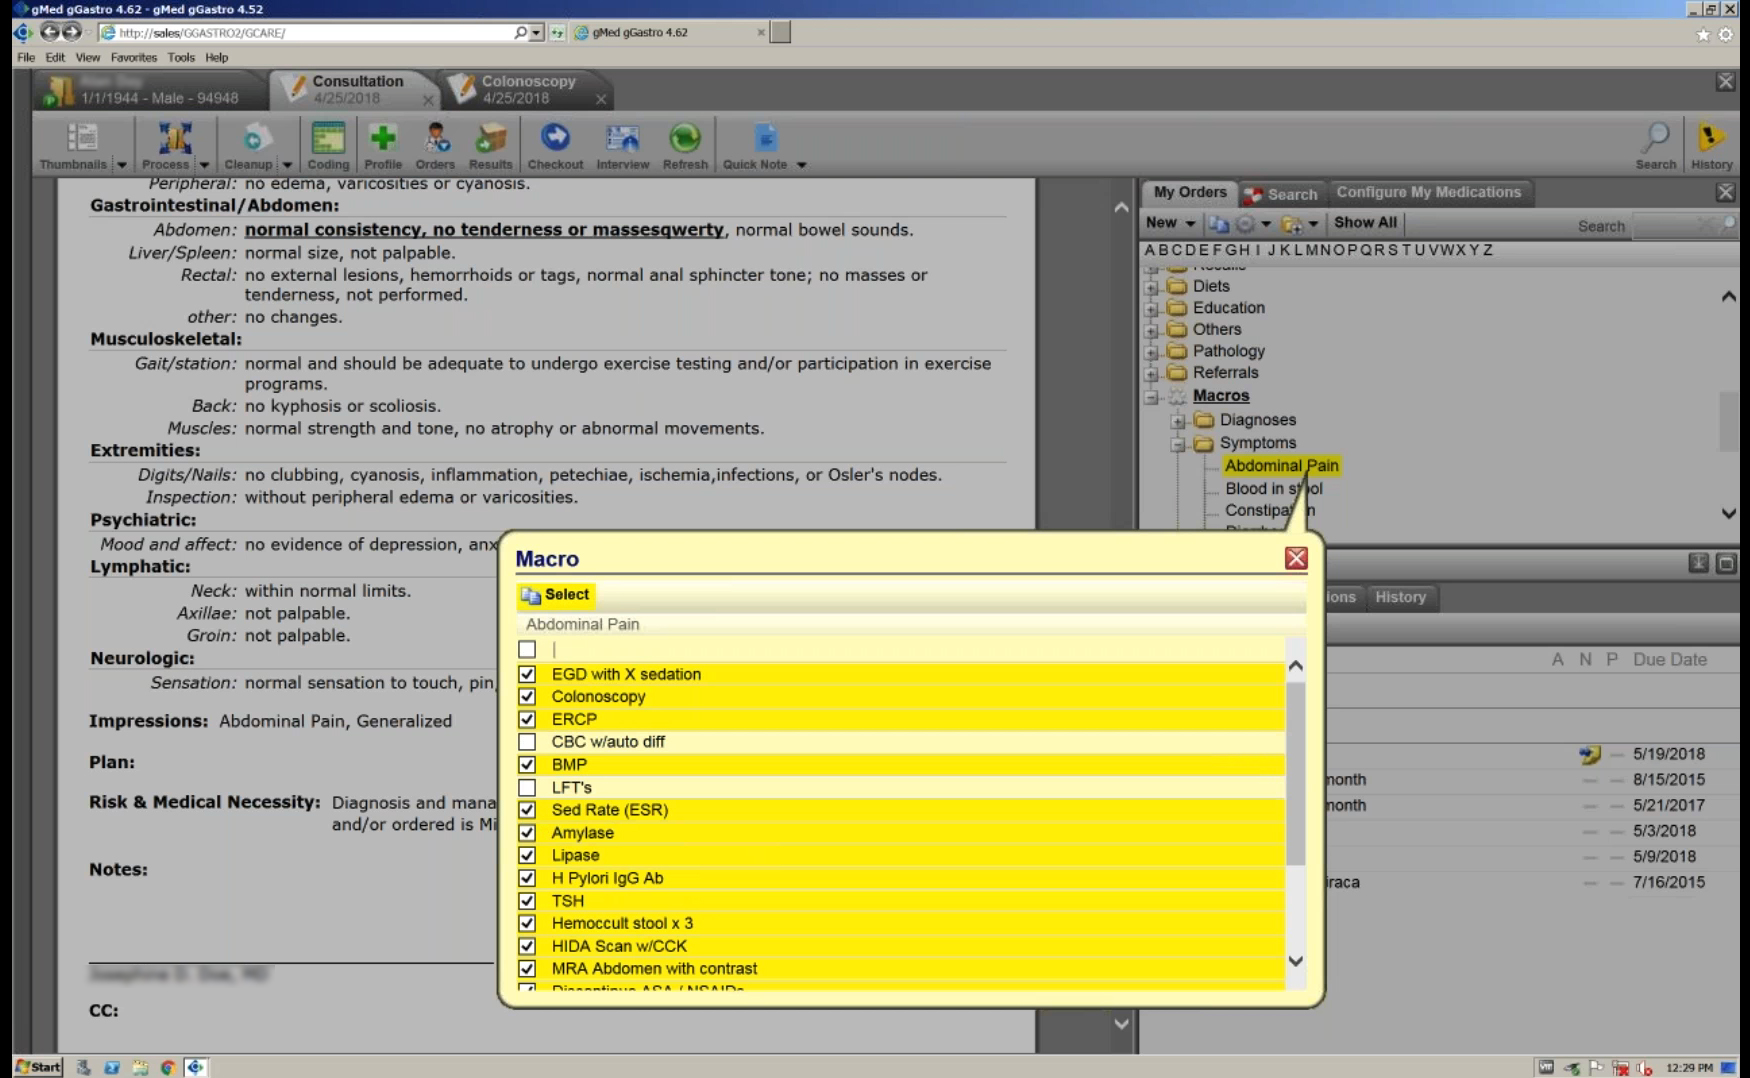The image size is (1750, 1078).
Task: Open the Profile tool
Action: 383,146
